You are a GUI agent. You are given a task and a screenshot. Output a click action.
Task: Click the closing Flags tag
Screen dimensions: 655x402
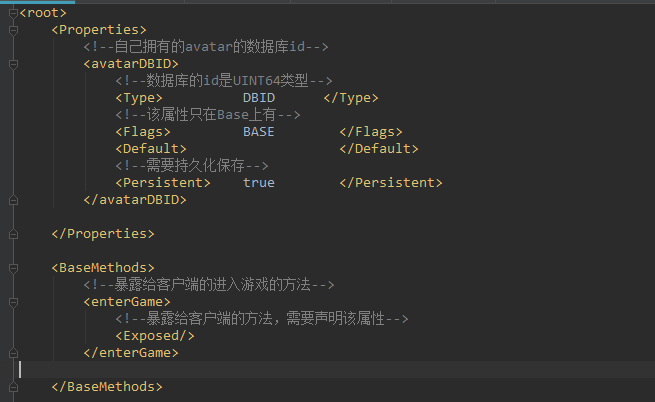coord(371,132)
